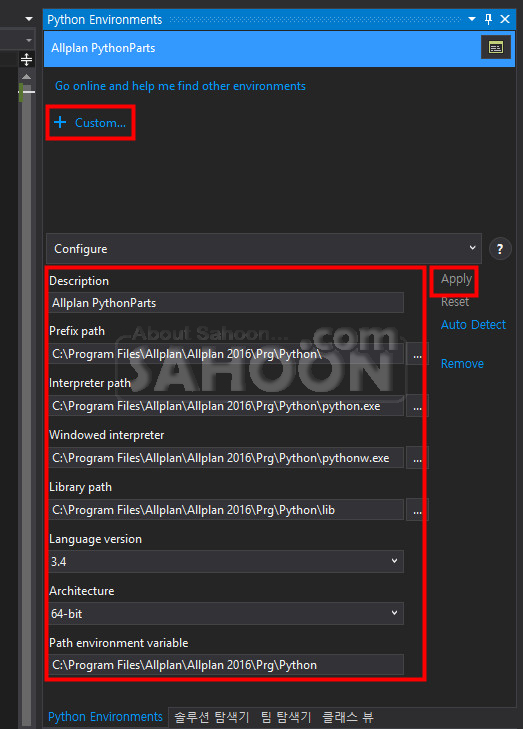The width and height of the screenshot is (523, 729).
Task: Close the Python Environments panel
Action: (x=505, y=19)
